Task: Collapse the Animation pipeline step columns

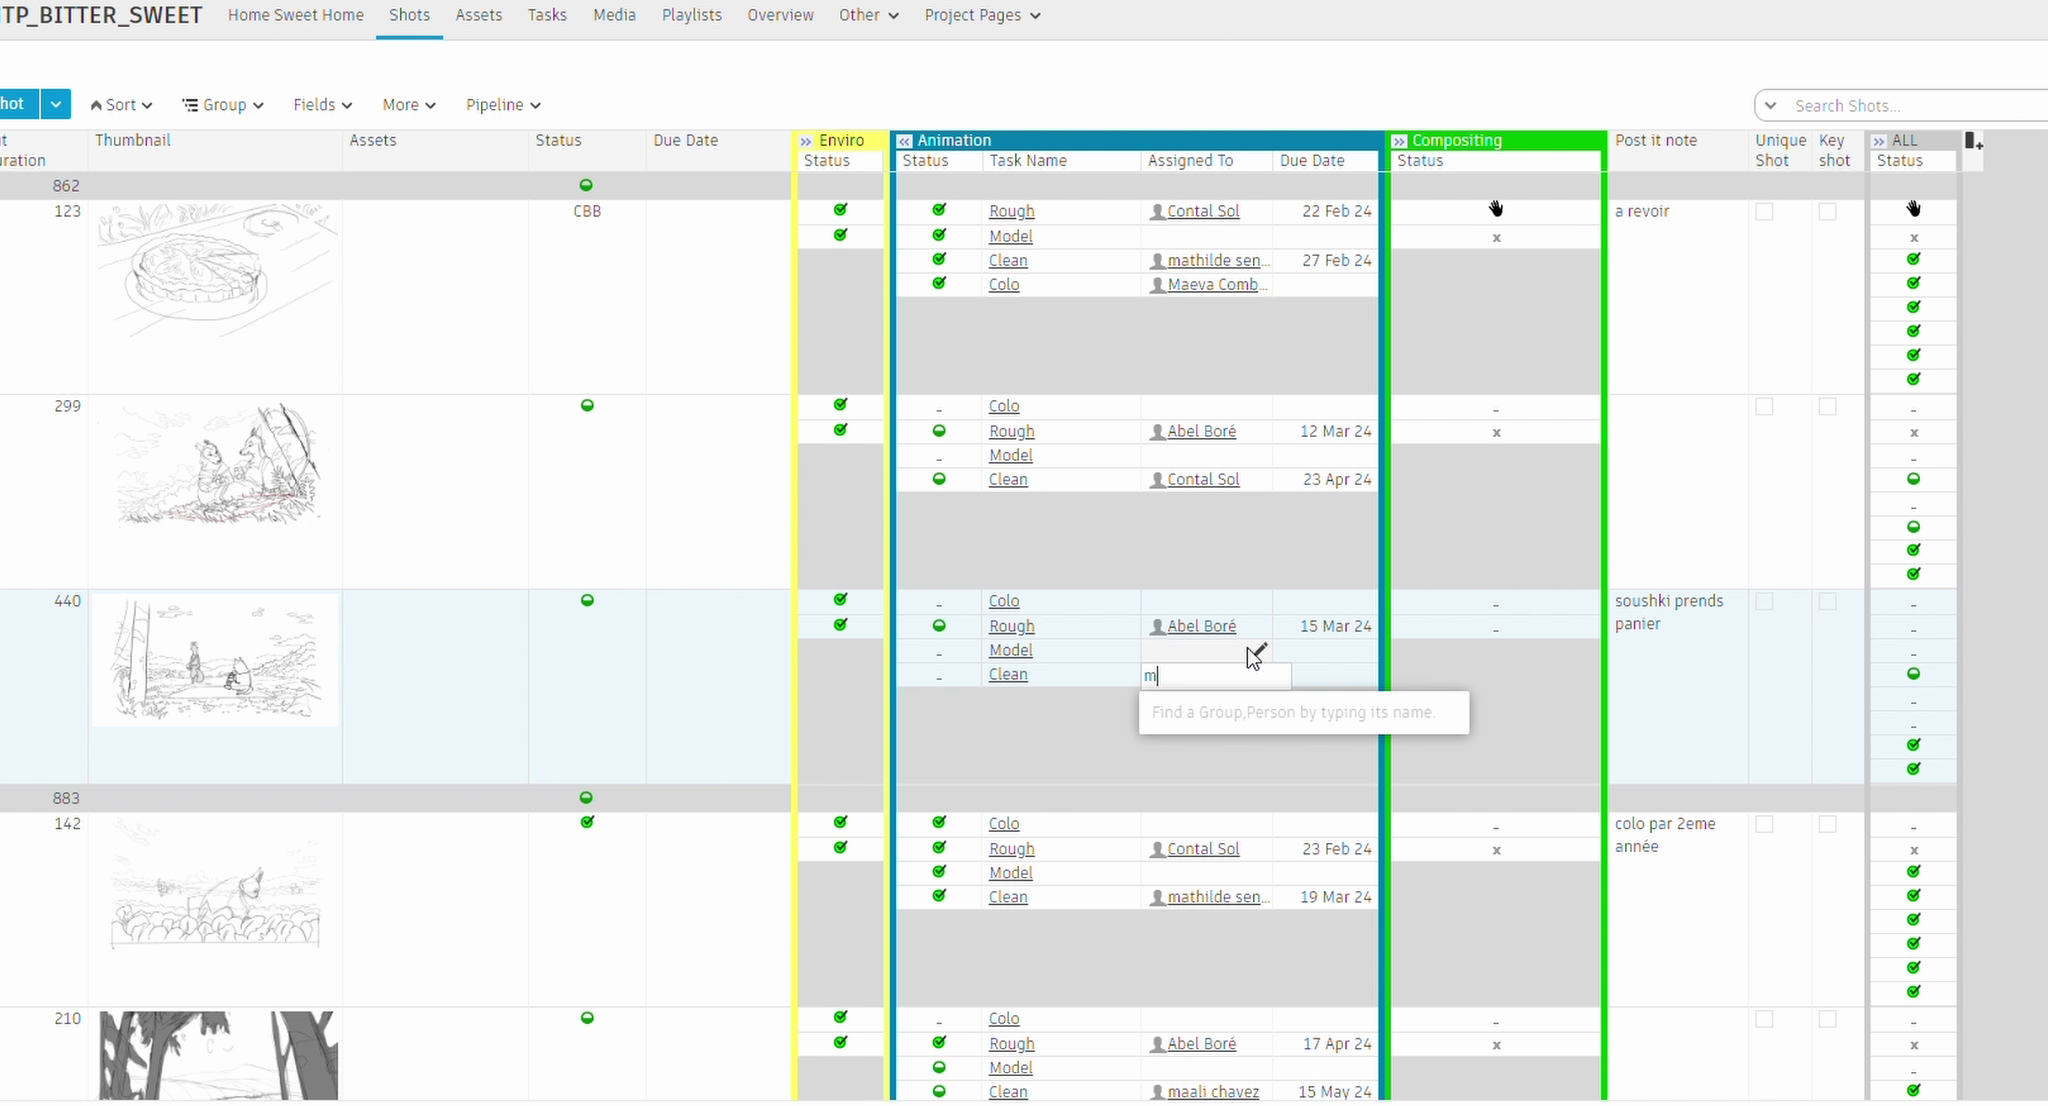Action: 905,141
